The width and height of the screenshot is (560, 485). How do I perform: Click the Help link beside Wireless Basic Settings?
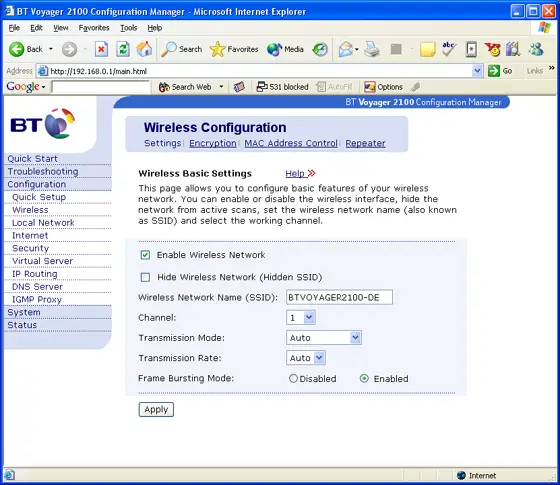tap(300, 174)
